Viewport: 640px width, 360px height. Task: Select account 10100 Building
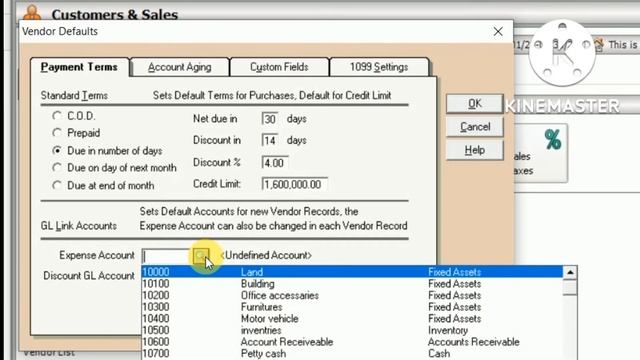click(352, 284)
